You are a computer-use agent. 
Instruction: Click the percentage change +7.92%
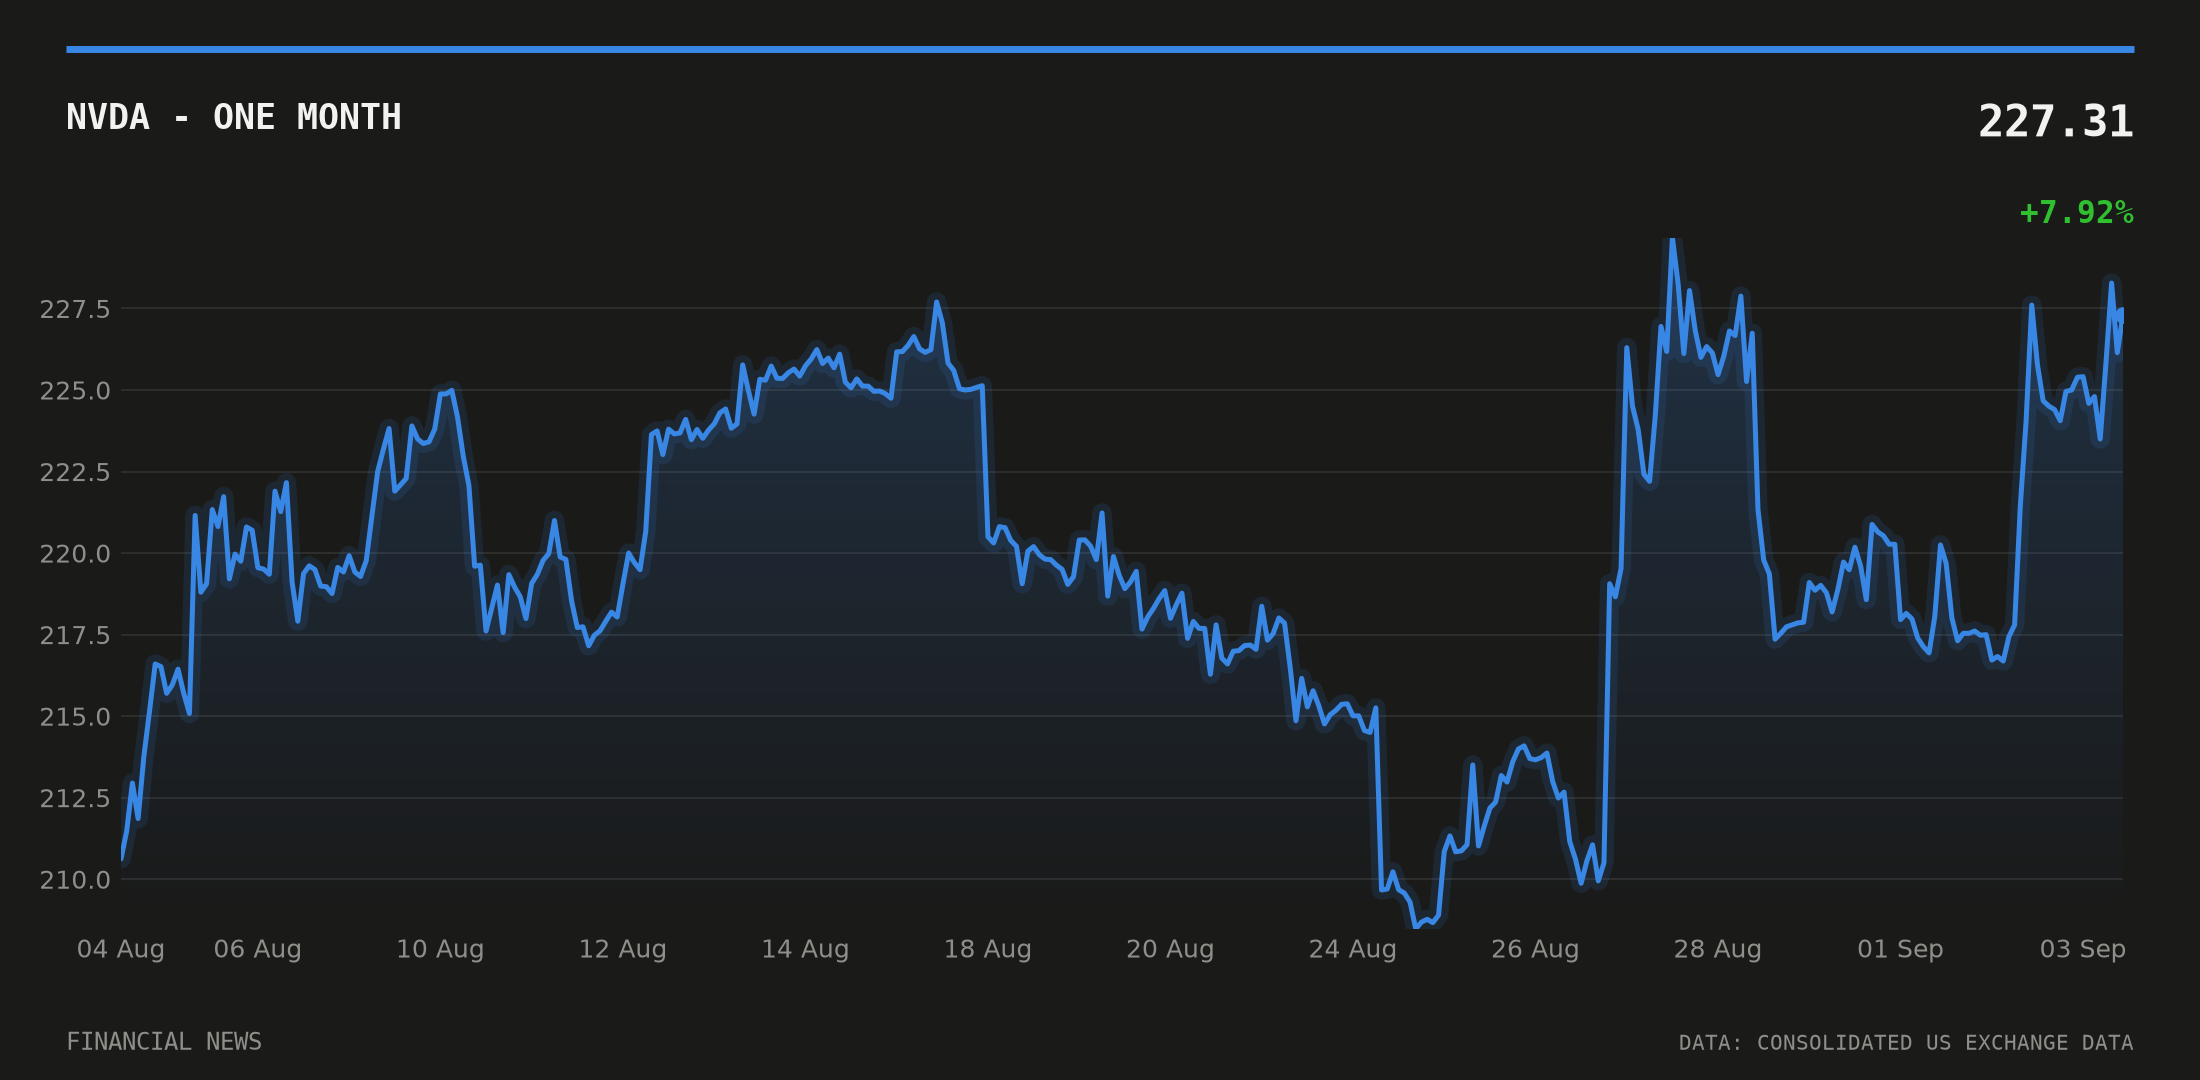point(2076,213)
